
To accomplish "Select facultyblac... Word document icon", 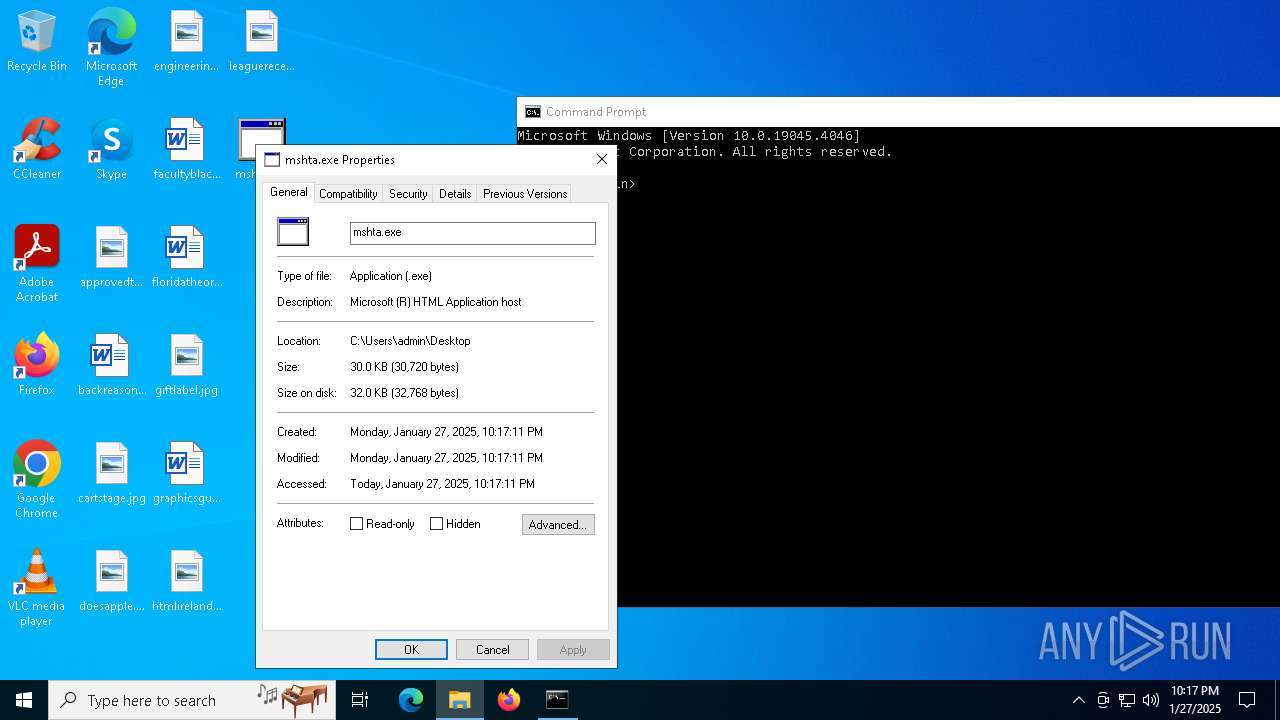I will pos(186,149).
